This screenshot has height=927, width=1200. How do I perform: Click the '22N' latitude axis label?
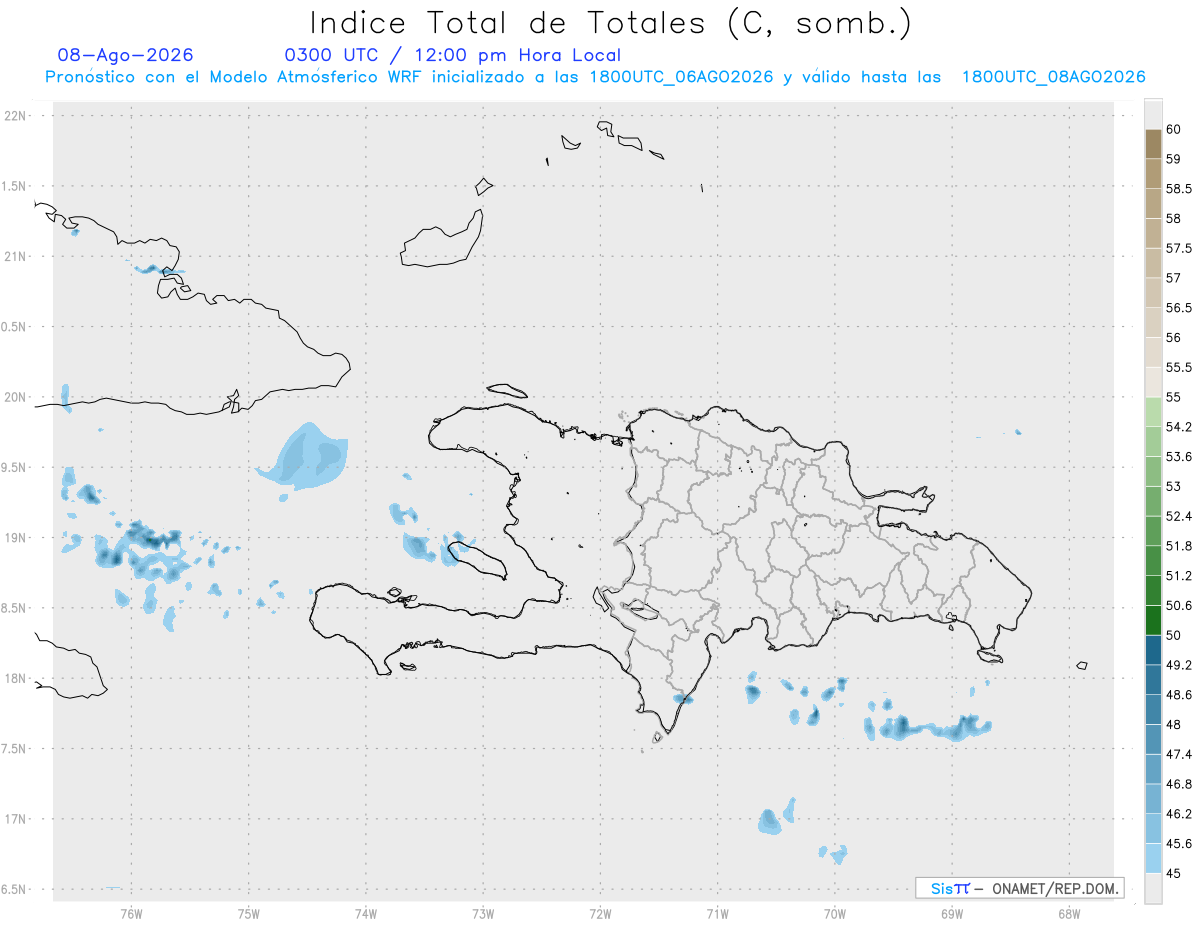pos(17,116)
